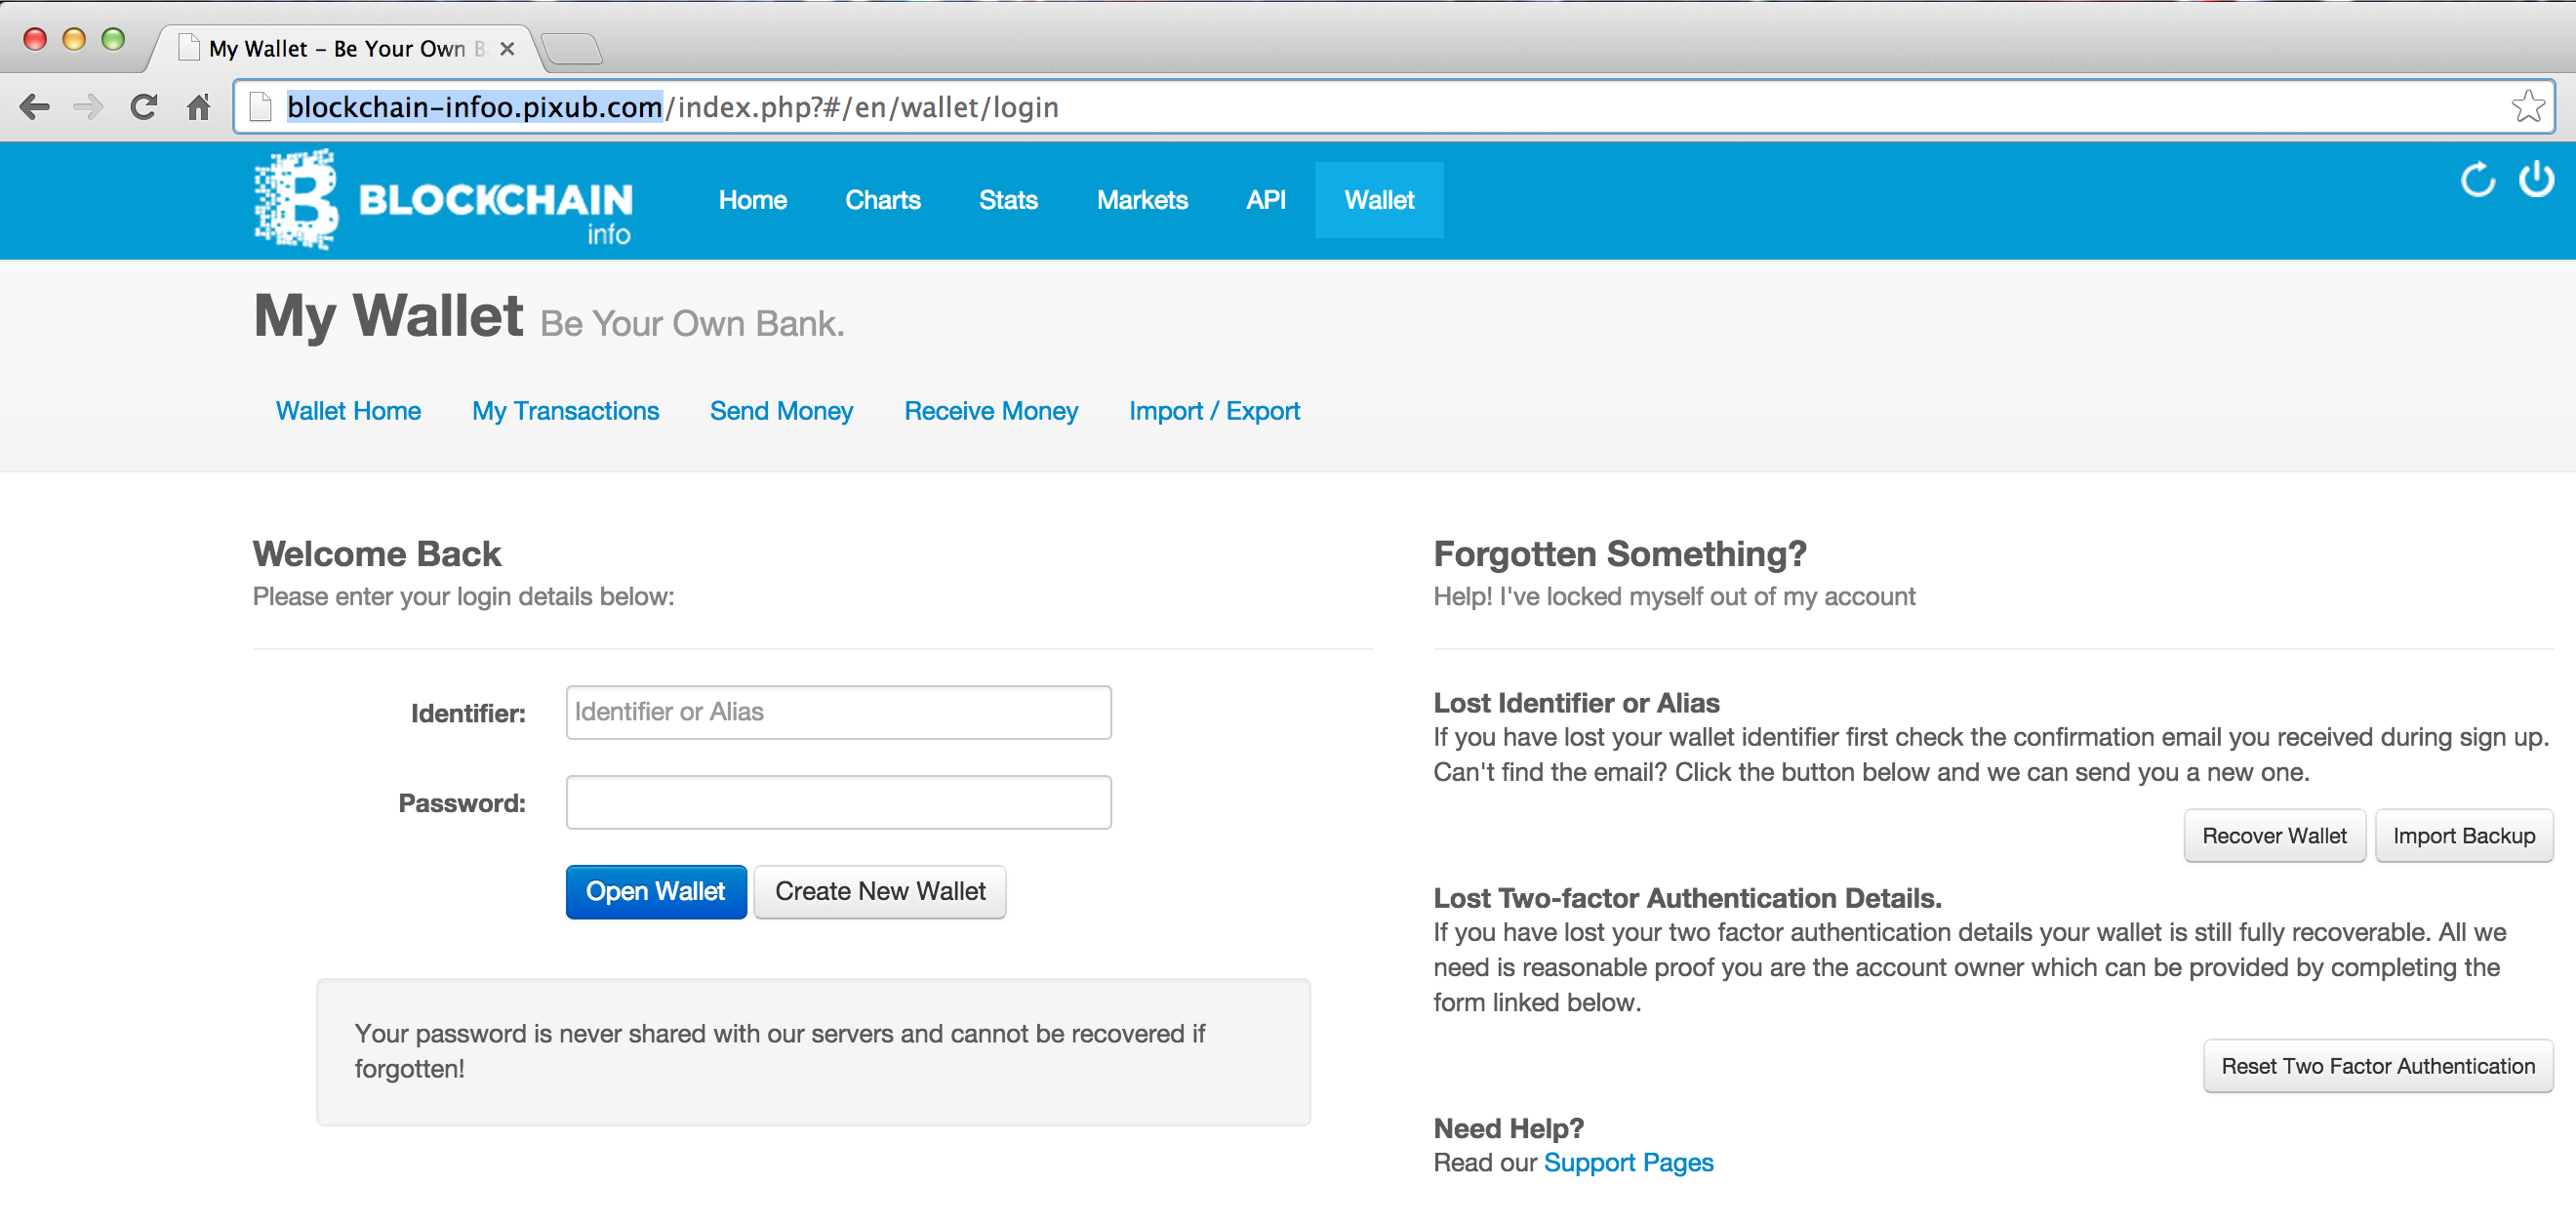
Task: Open the Charts navigation item
Action: tap(883, 200)
